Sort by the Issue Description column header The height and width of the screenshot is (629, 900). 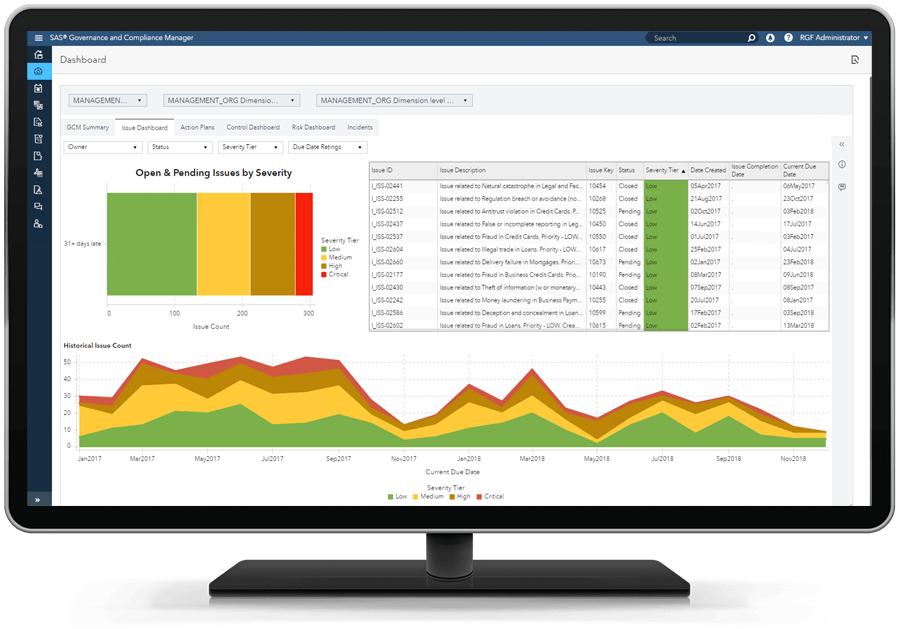click(512, 170)
